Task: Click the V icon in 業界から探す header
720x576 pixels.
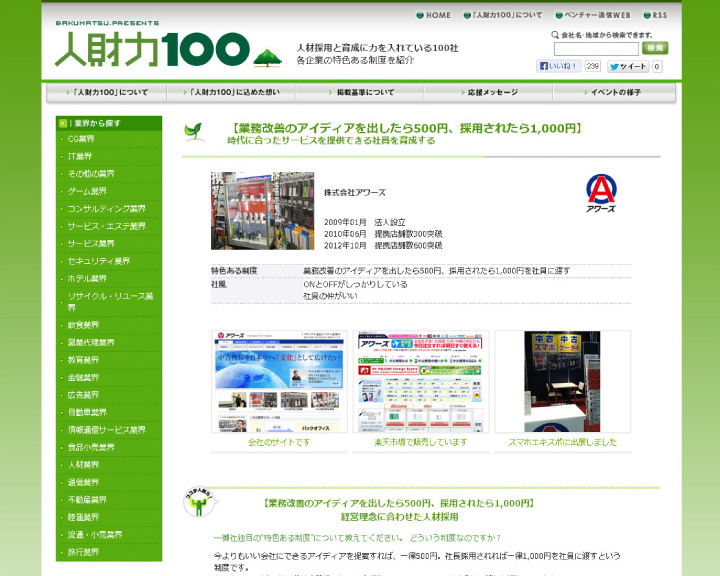Action: [63, 123]
